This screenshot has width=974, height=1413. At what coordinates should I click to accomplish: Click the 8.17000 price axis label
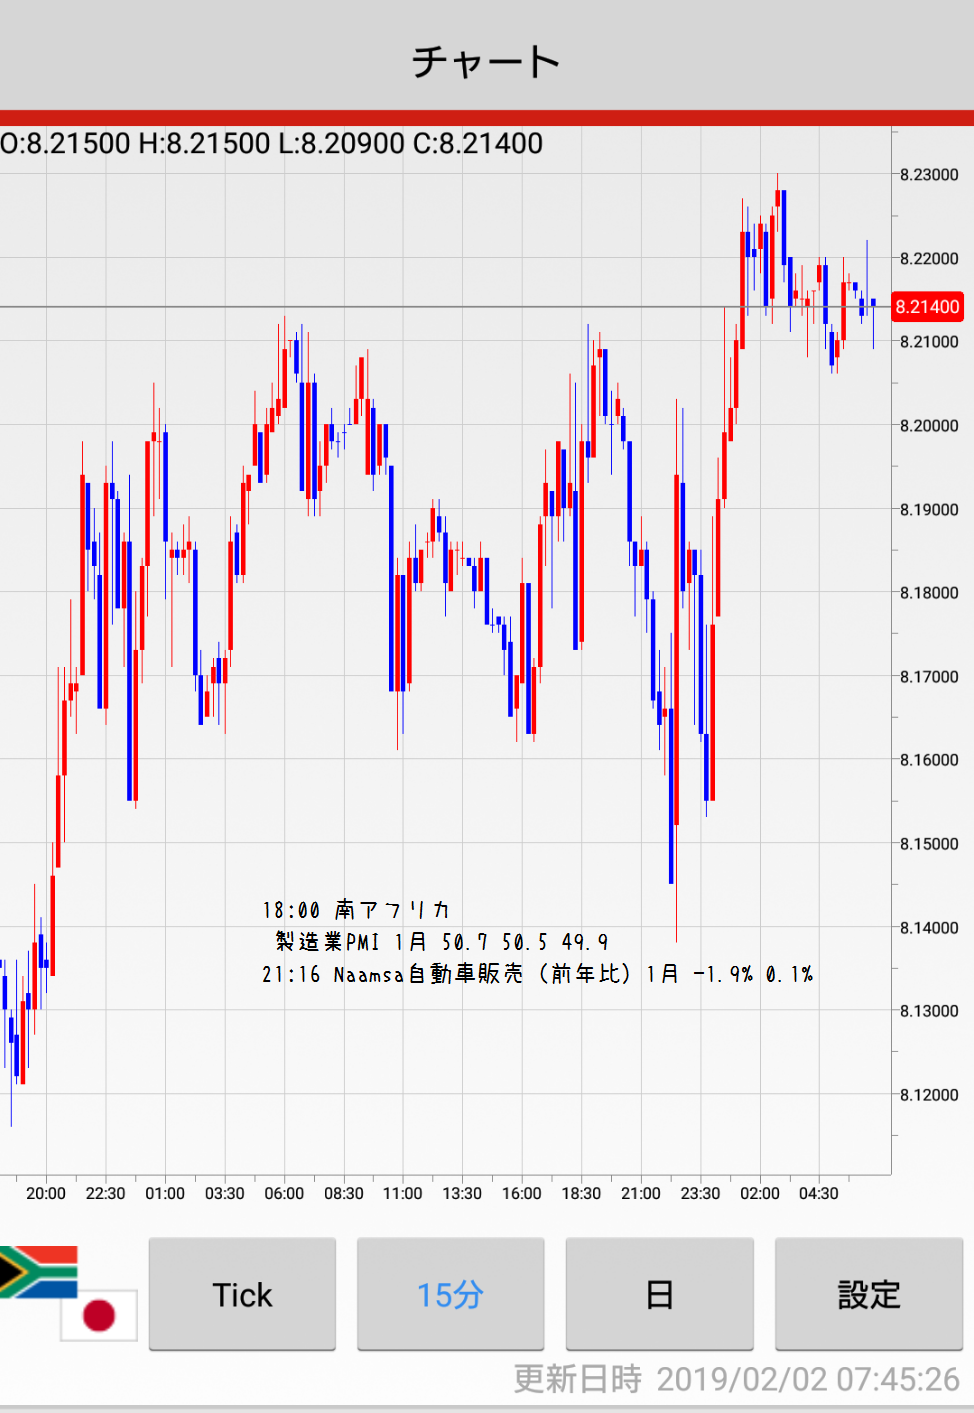click(929, 677)
